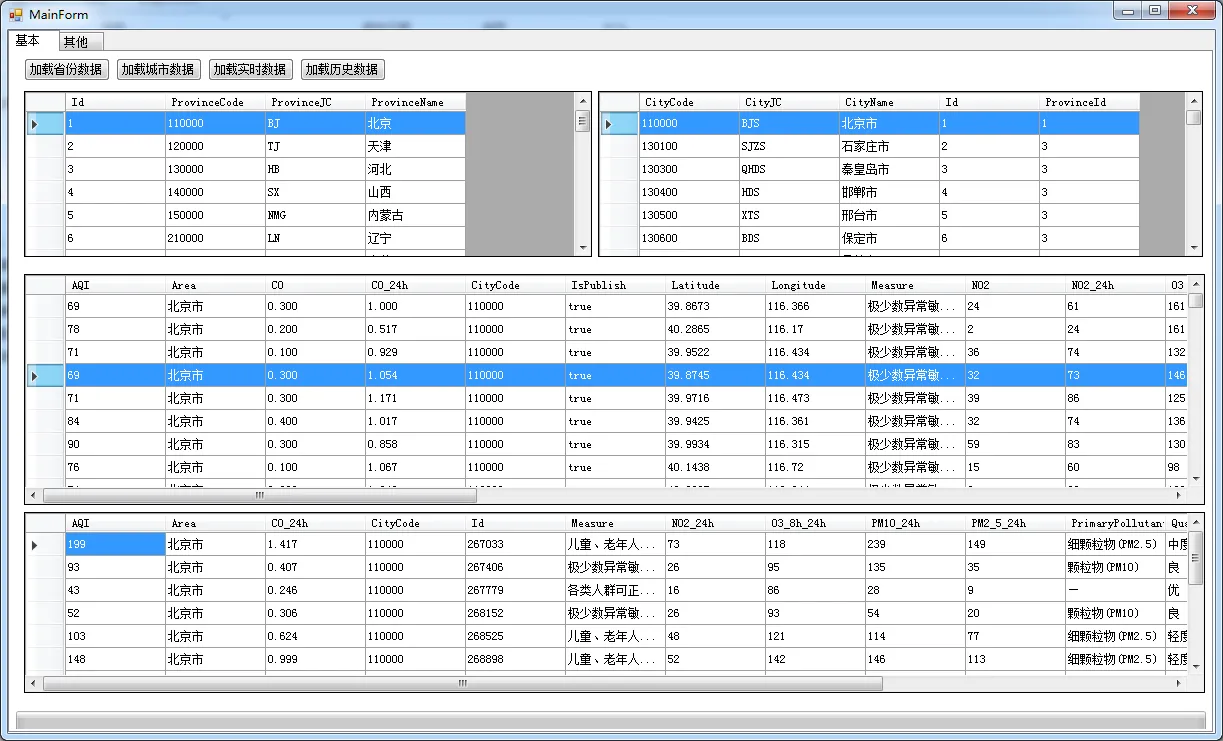Click the progress bar at the window bottom

point(610,721)
